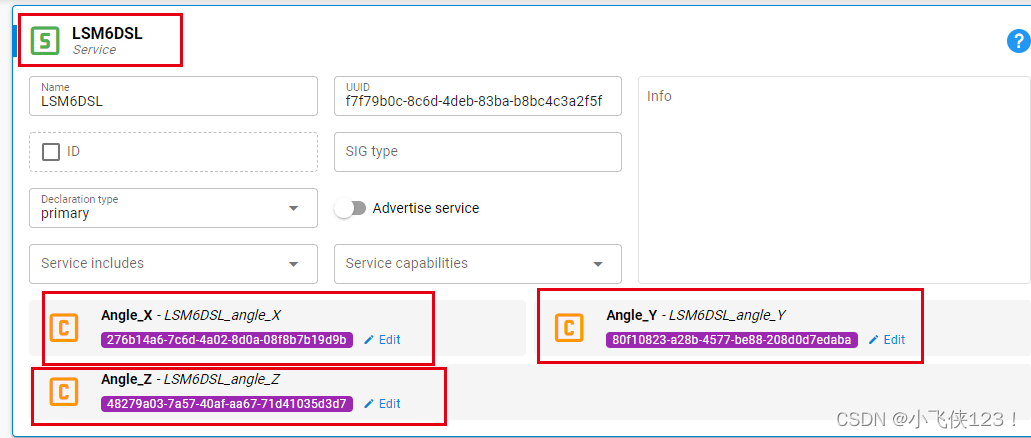1031x438 pixels.
Task: Click the pencil icon beside Angle_X UUID
Action: click(x=369, y=340)
